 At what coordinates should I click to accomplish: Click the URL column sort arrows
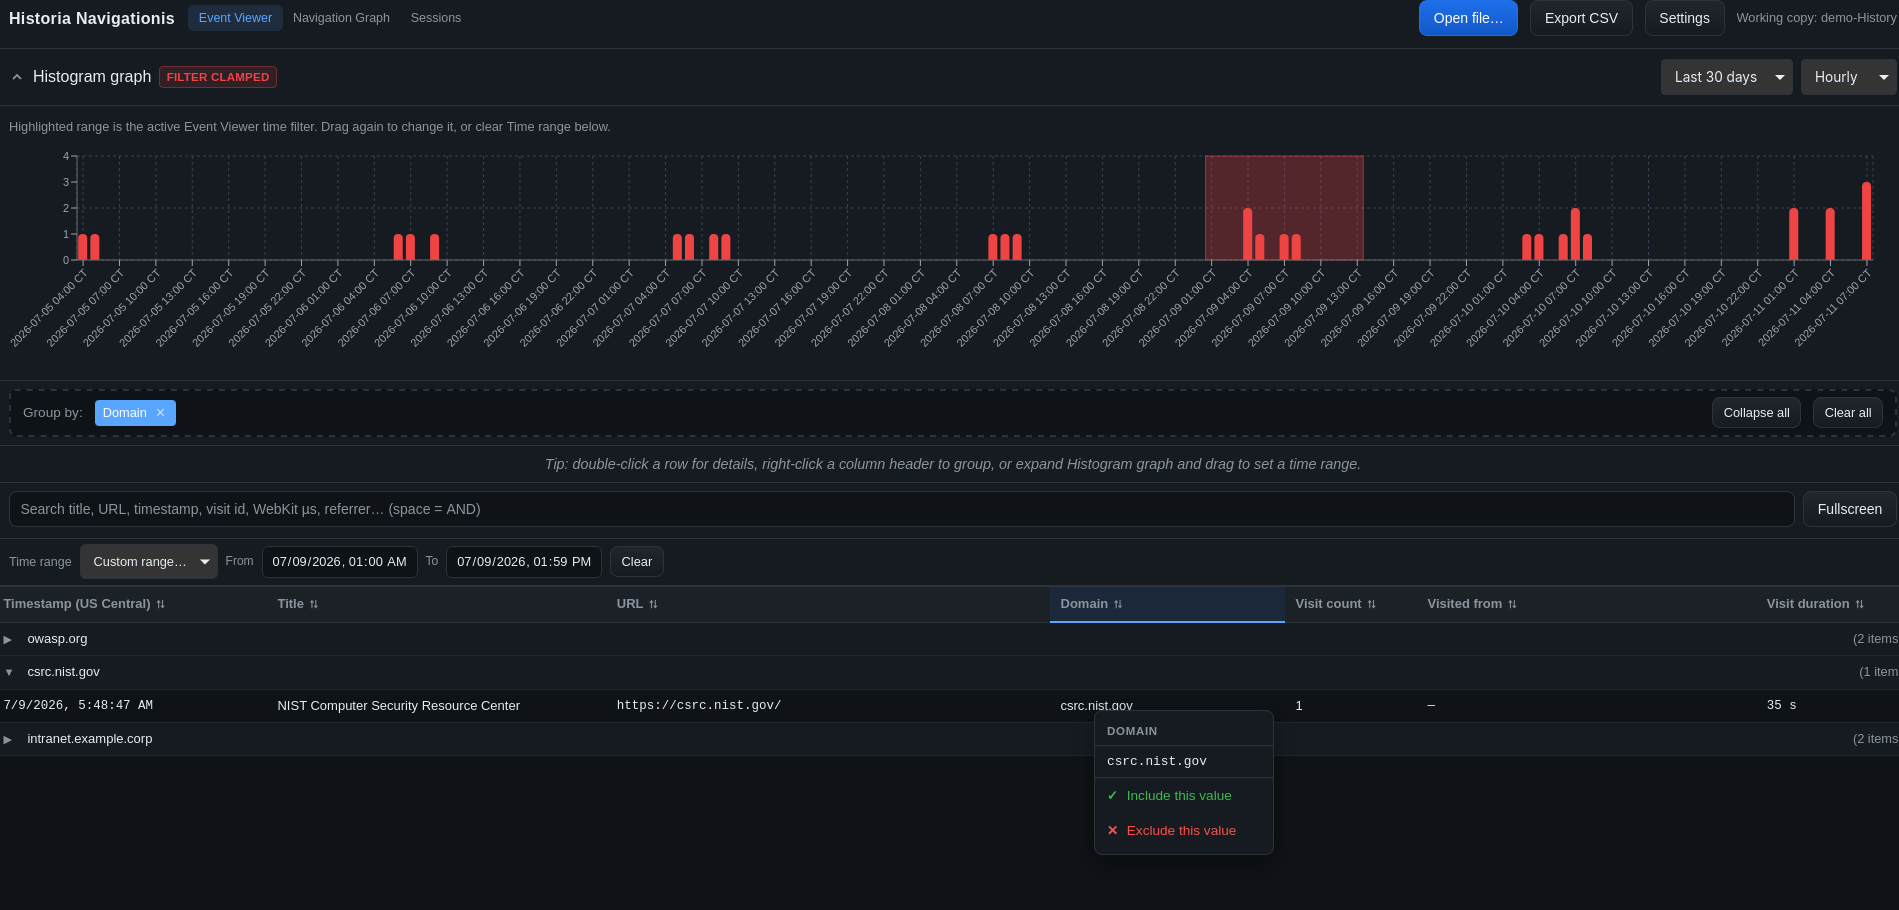coord(653,604)
